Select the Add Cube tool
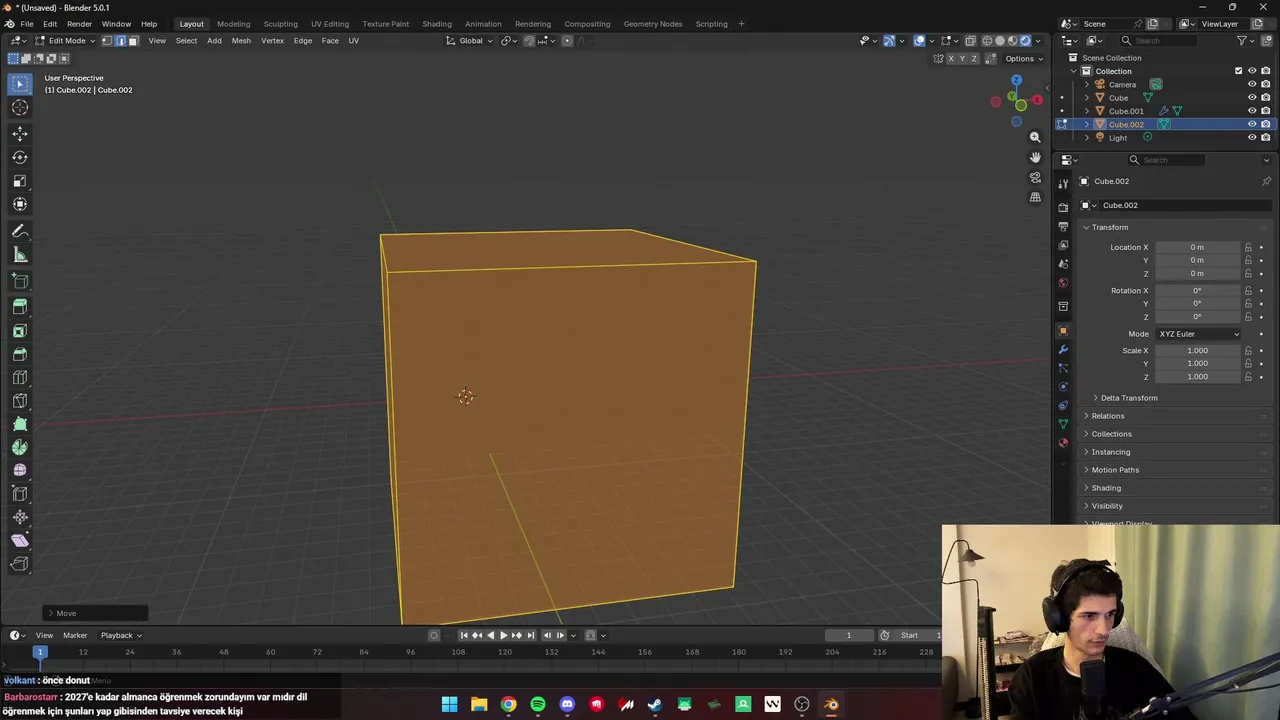Screen dimensions: 1280x720 (x=20, y=281)
